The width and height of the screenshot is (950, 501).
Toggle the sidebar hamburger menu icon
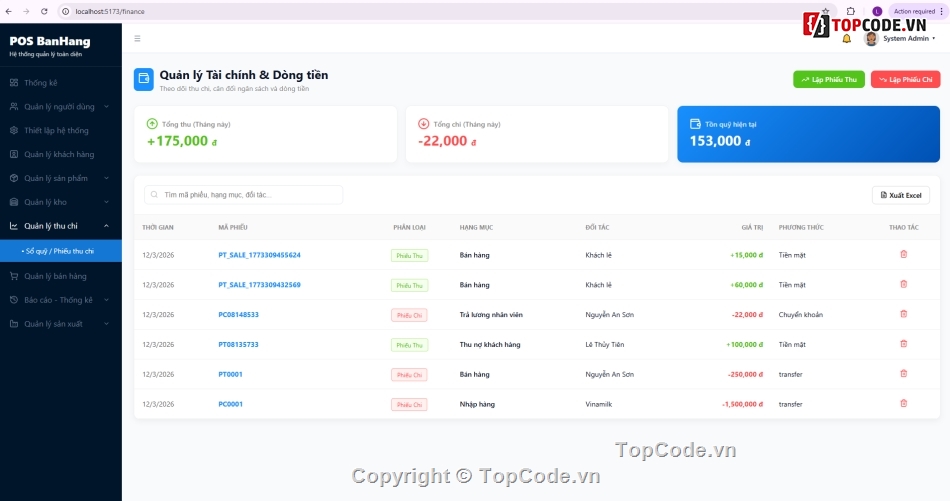click(x=138, y=38)
